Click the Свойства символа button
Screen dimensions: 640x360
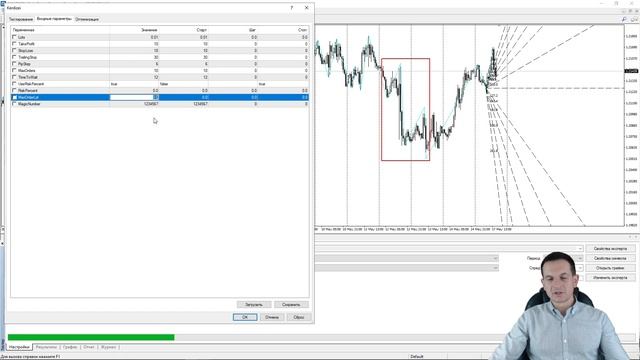[610, 258]
